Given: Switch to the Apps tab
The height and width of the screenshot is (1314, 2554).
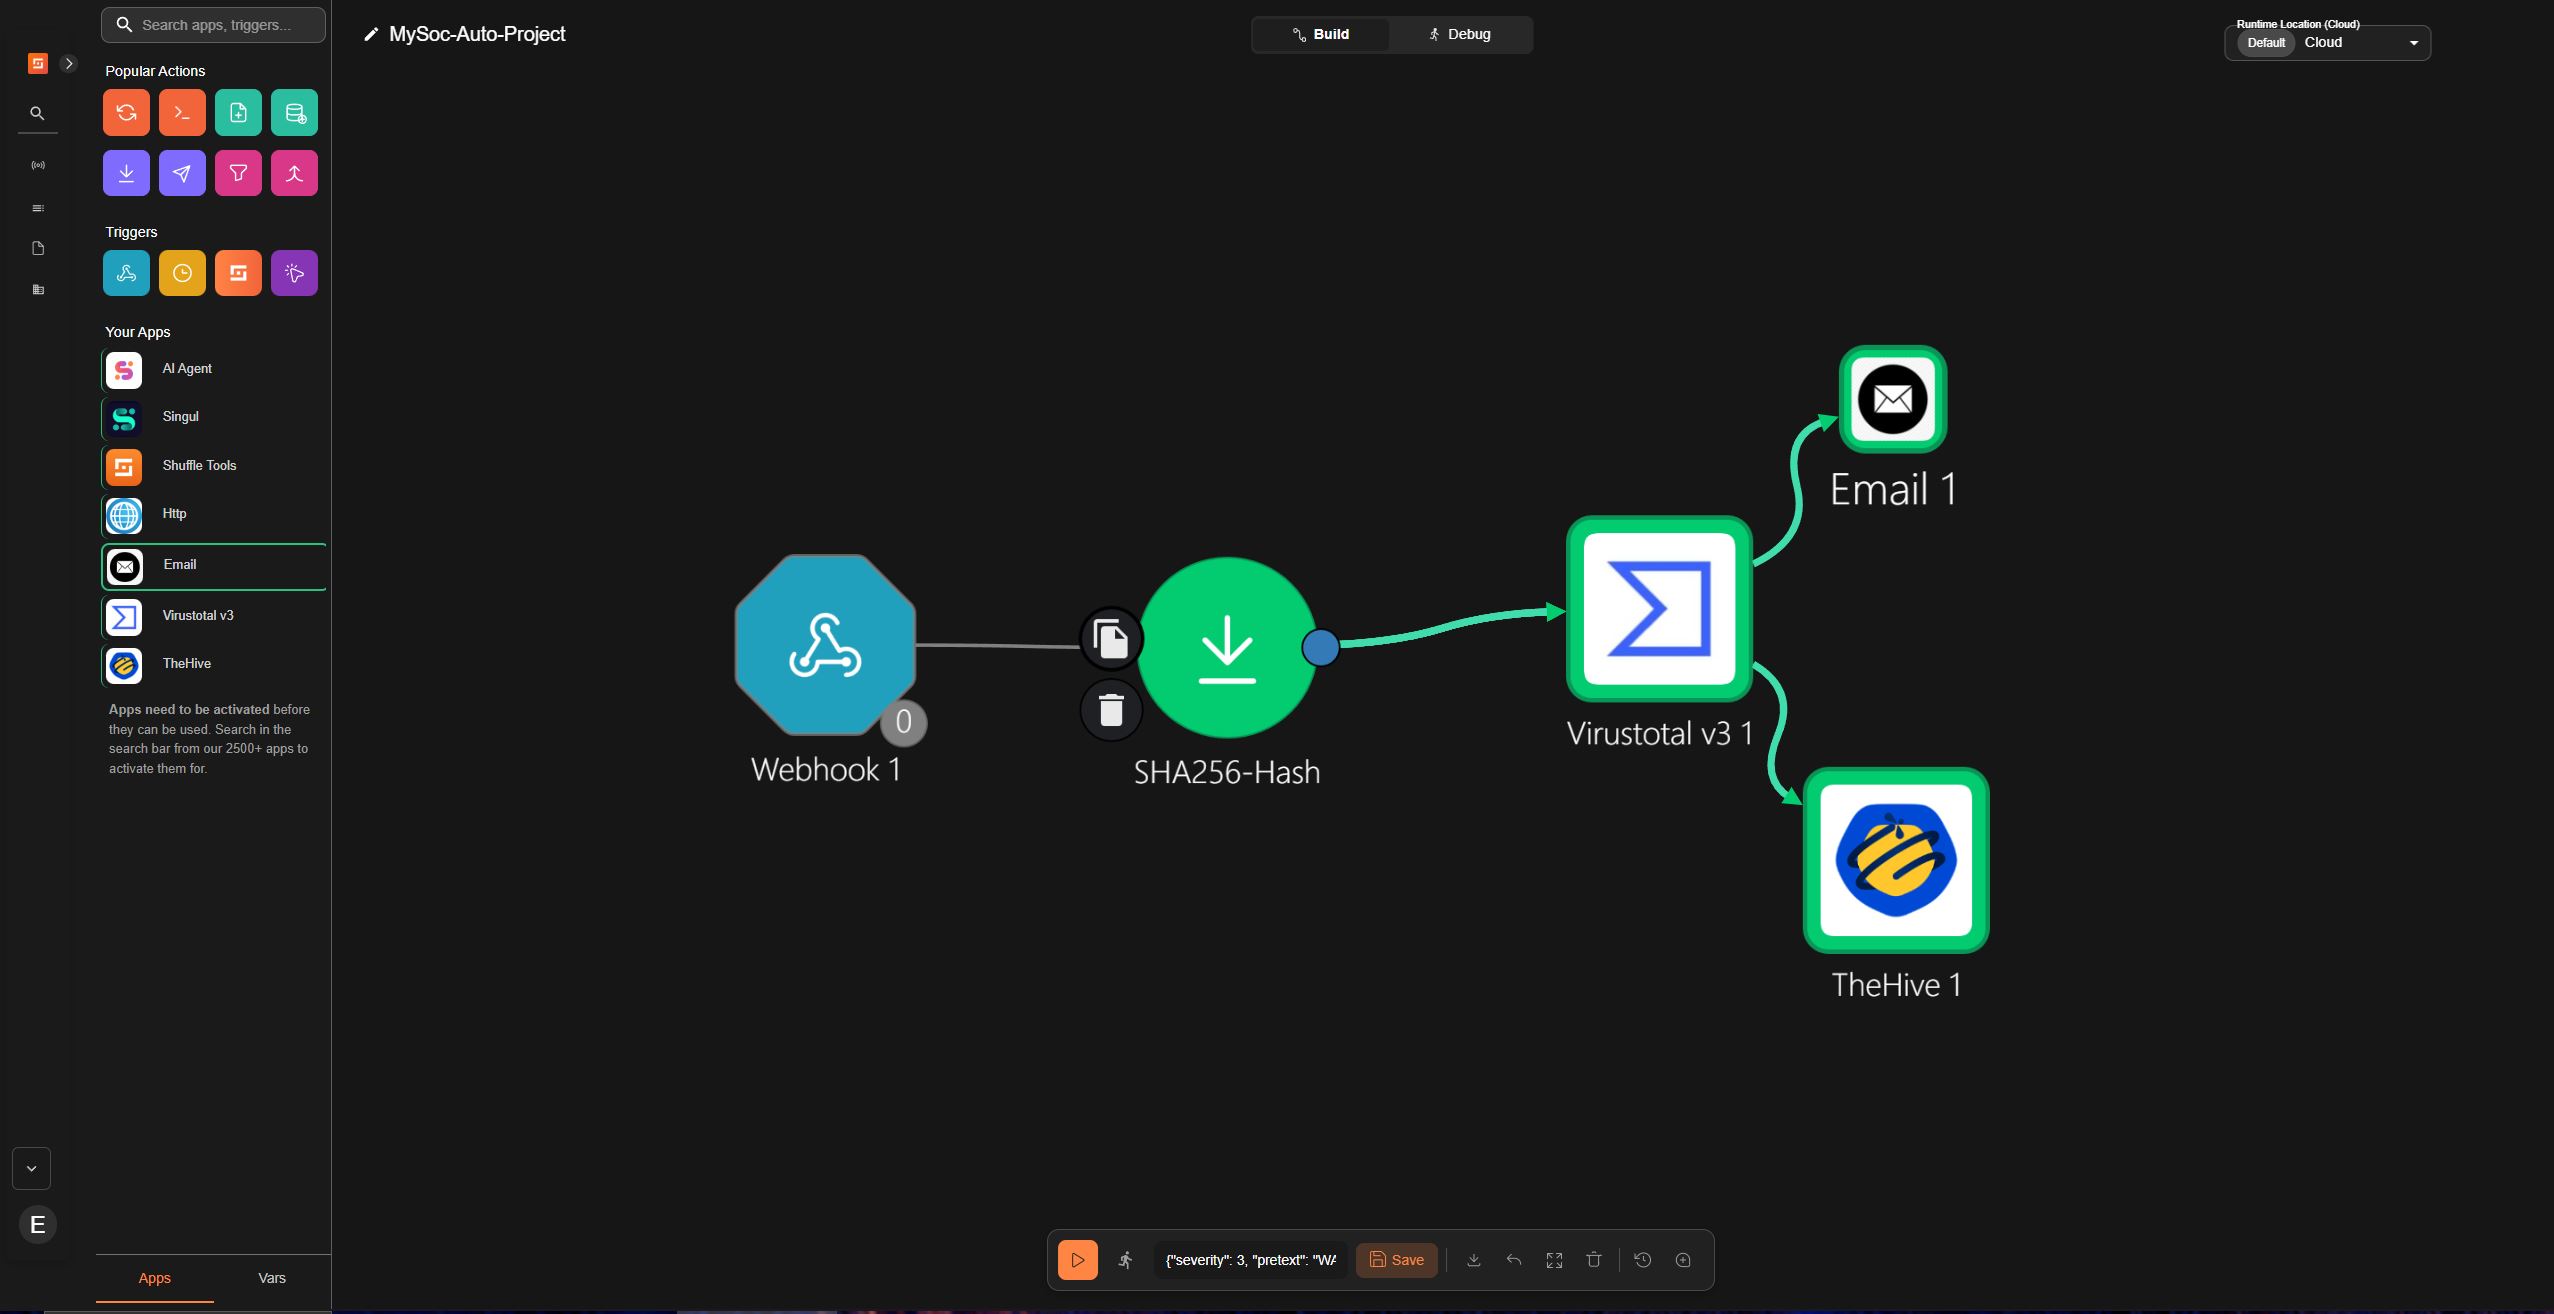Looking at the screenshot, I should [x=154, y=1278].
